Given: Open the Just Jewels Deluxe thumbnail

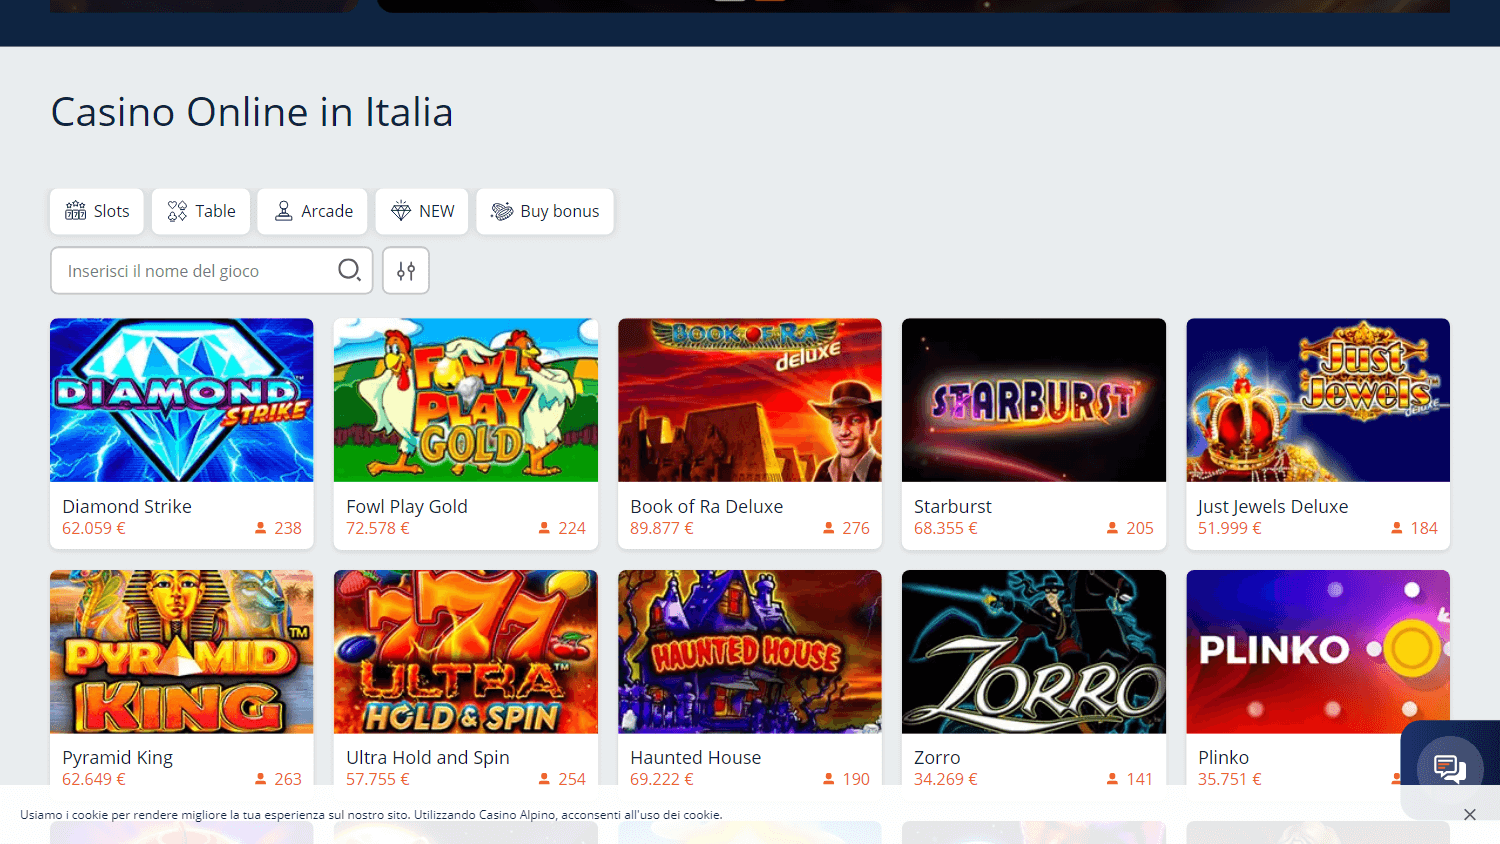Looking at the screenshot, I should [1317, 400].
